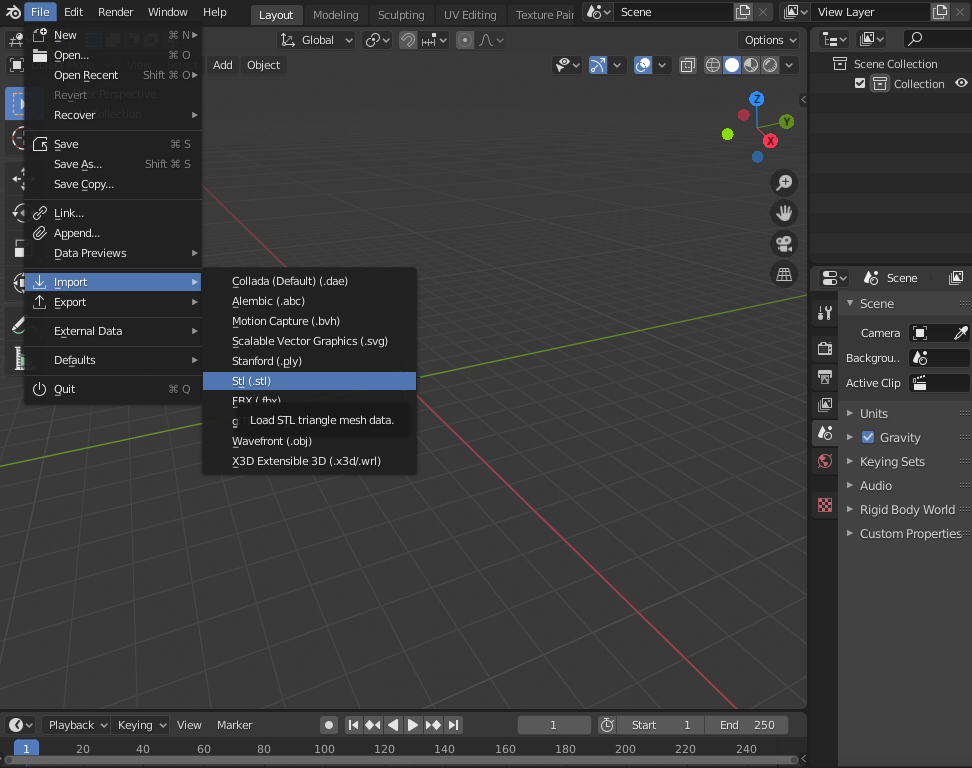This screenshot has width=972, height=768.
Task: Expand the Units panel
Action: 873,413
